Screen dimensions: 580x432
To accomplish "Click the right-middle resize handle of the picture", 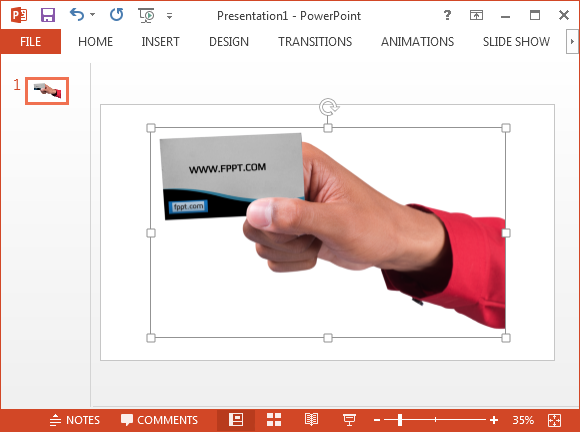I will coord(506,233).
